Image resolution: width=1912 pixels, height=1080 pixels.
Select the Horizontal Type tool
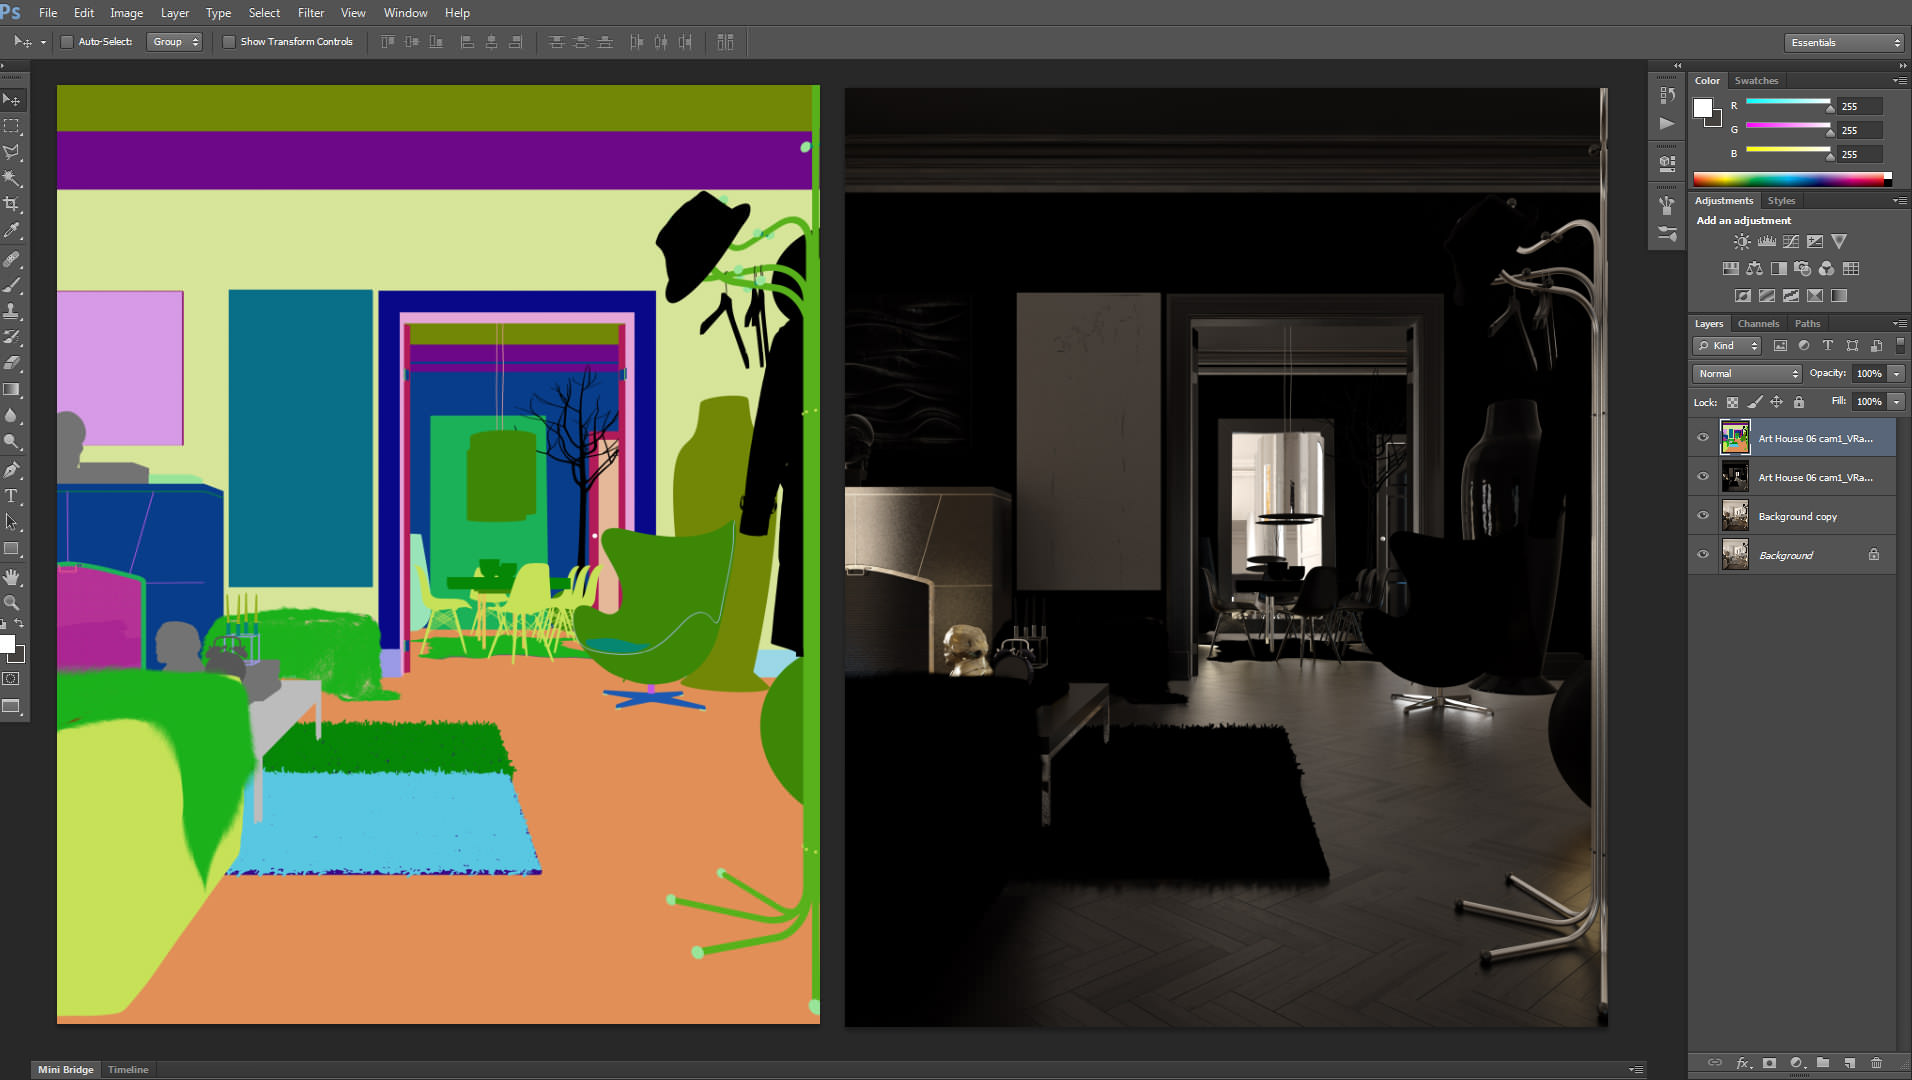click(x=12, y=496)
